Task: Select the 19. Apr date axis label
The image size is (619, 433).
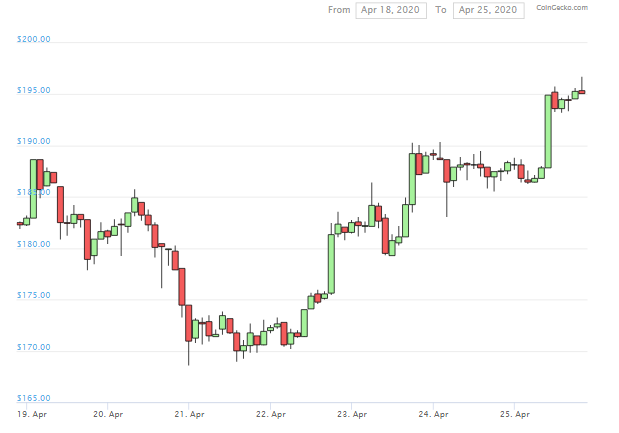Action: click(32, 413)
